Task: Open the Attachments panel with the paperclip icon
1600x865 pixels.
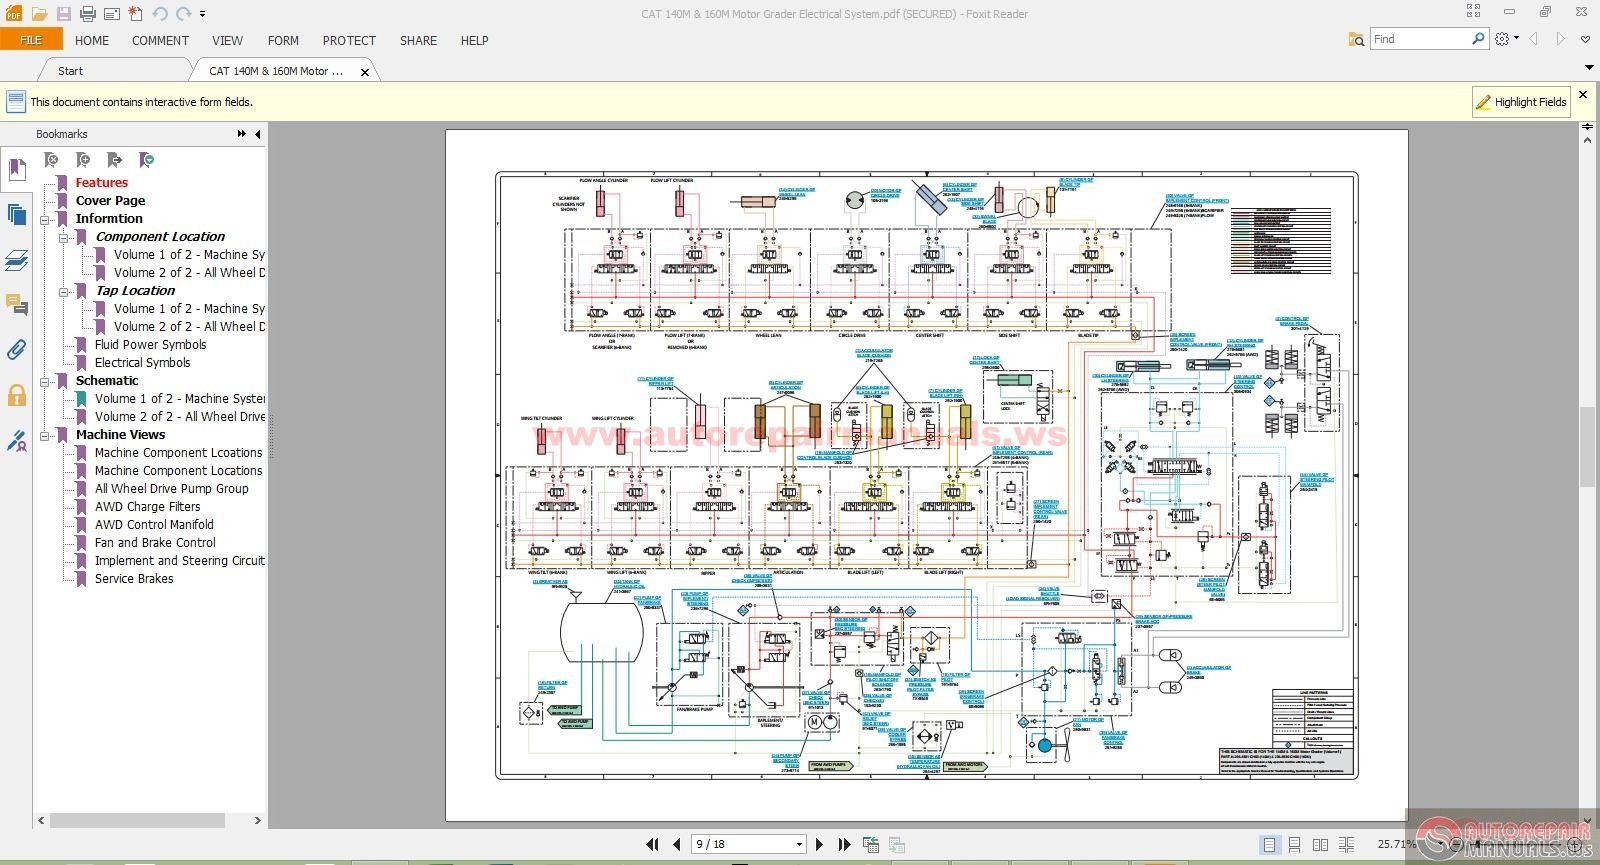Action: coord(17,350)
